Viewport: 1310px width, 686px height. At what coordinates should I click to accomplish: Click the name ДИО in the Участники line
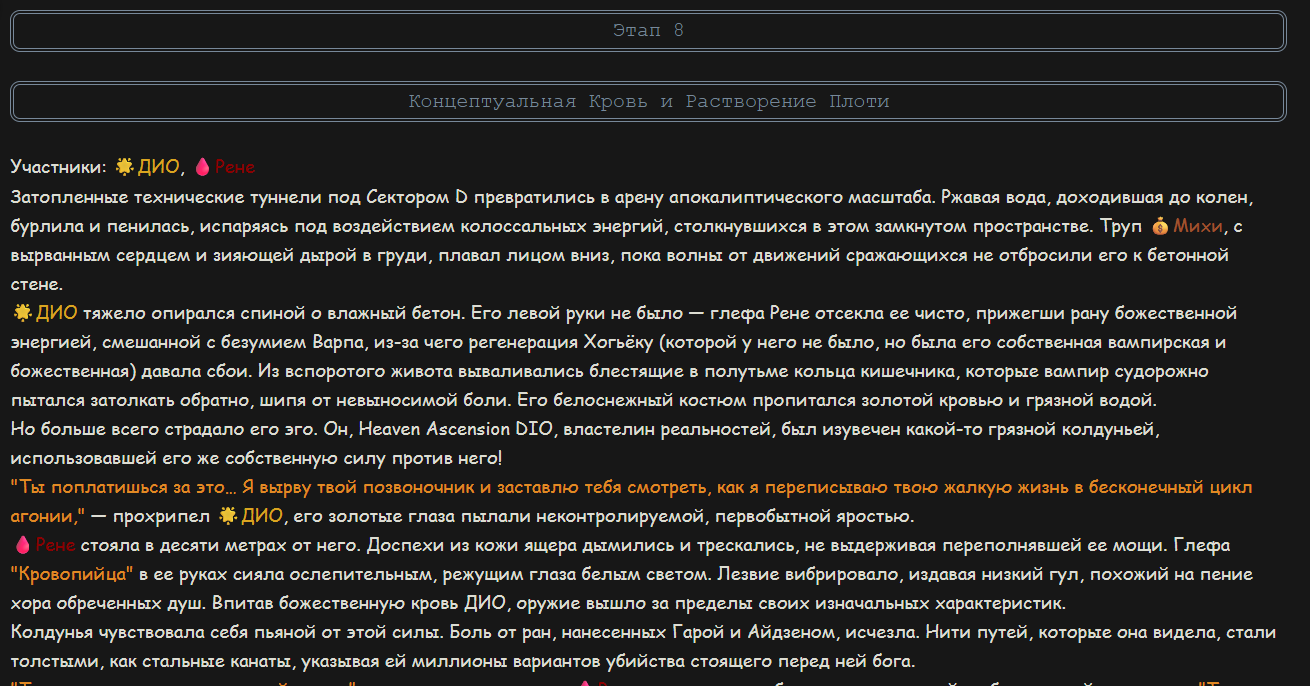[x=158, y=167]
